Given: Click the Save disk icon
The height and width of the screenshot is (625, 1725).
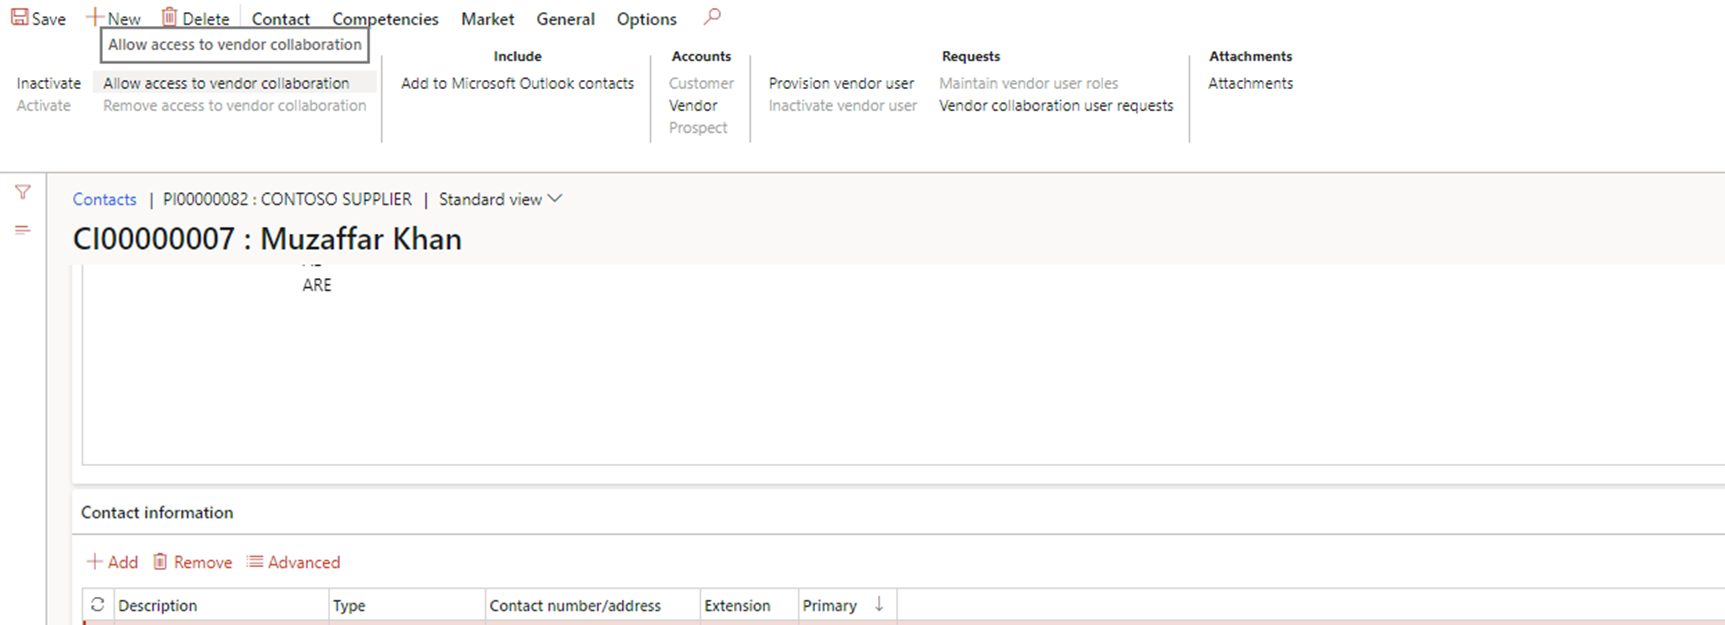Looking at the screenshot, I should click(x=19, y=18).
